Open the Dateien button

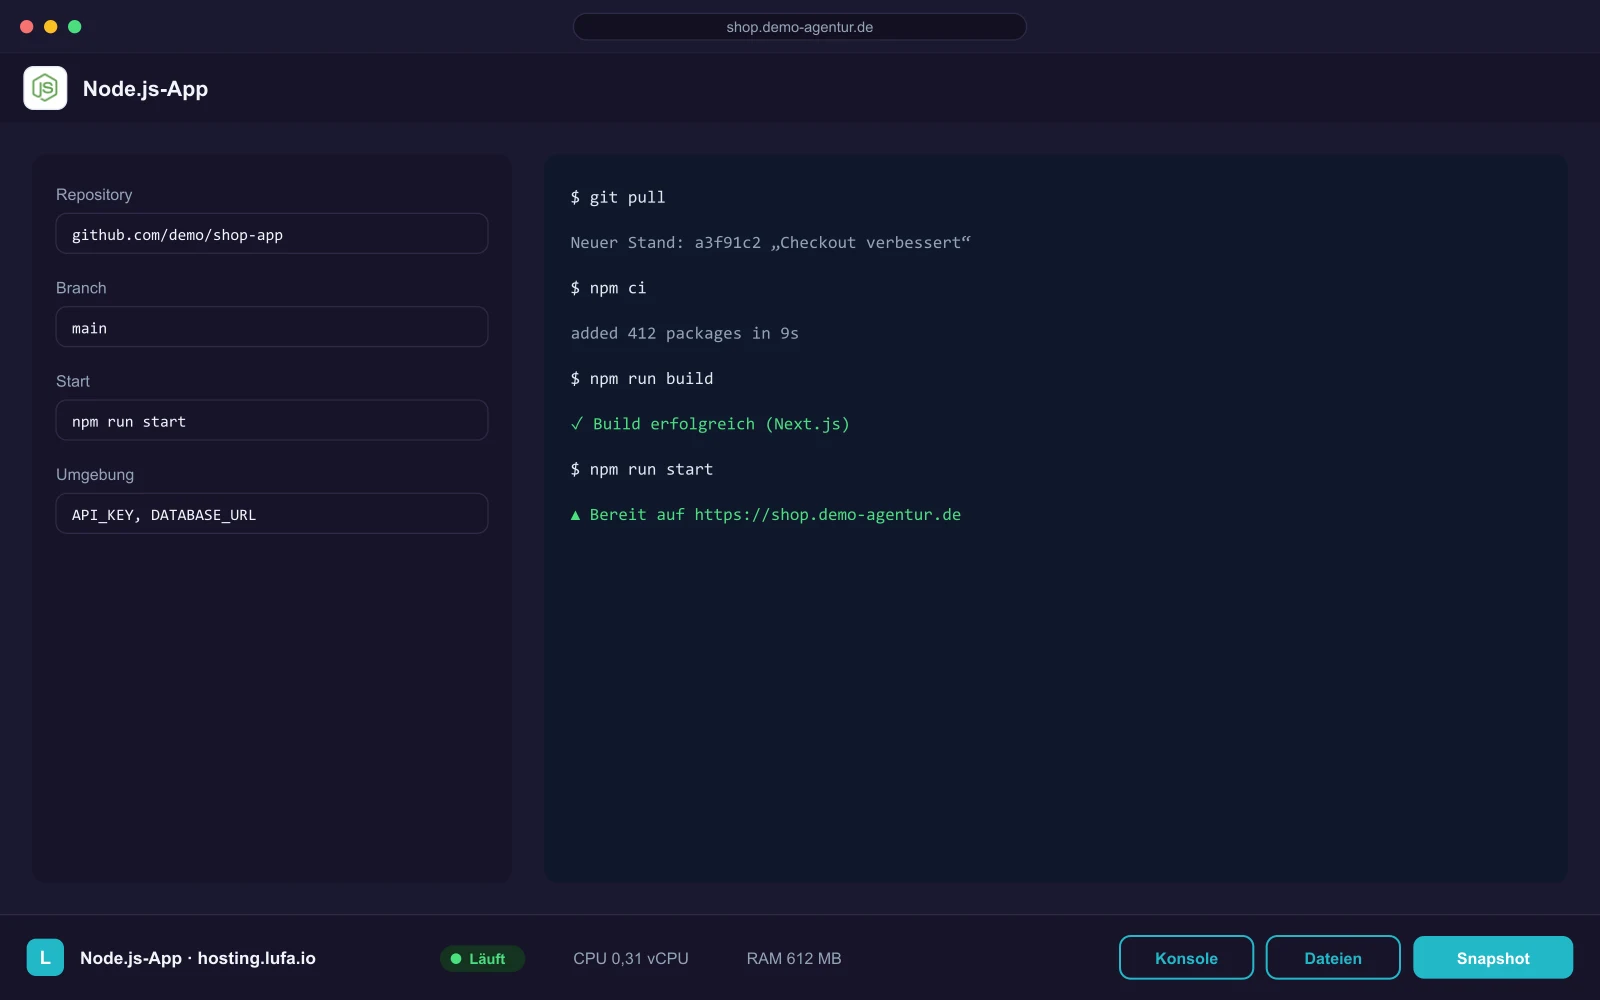[1333, 958]
